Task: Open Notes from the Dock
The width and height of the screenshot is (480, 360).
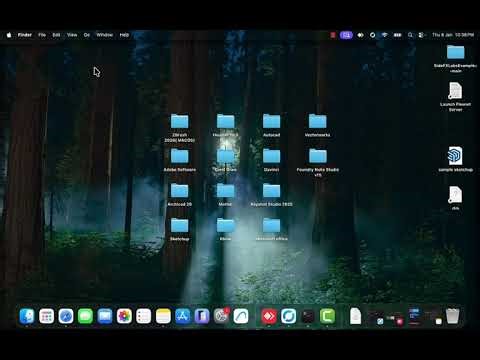Action: tap(163, 316)
